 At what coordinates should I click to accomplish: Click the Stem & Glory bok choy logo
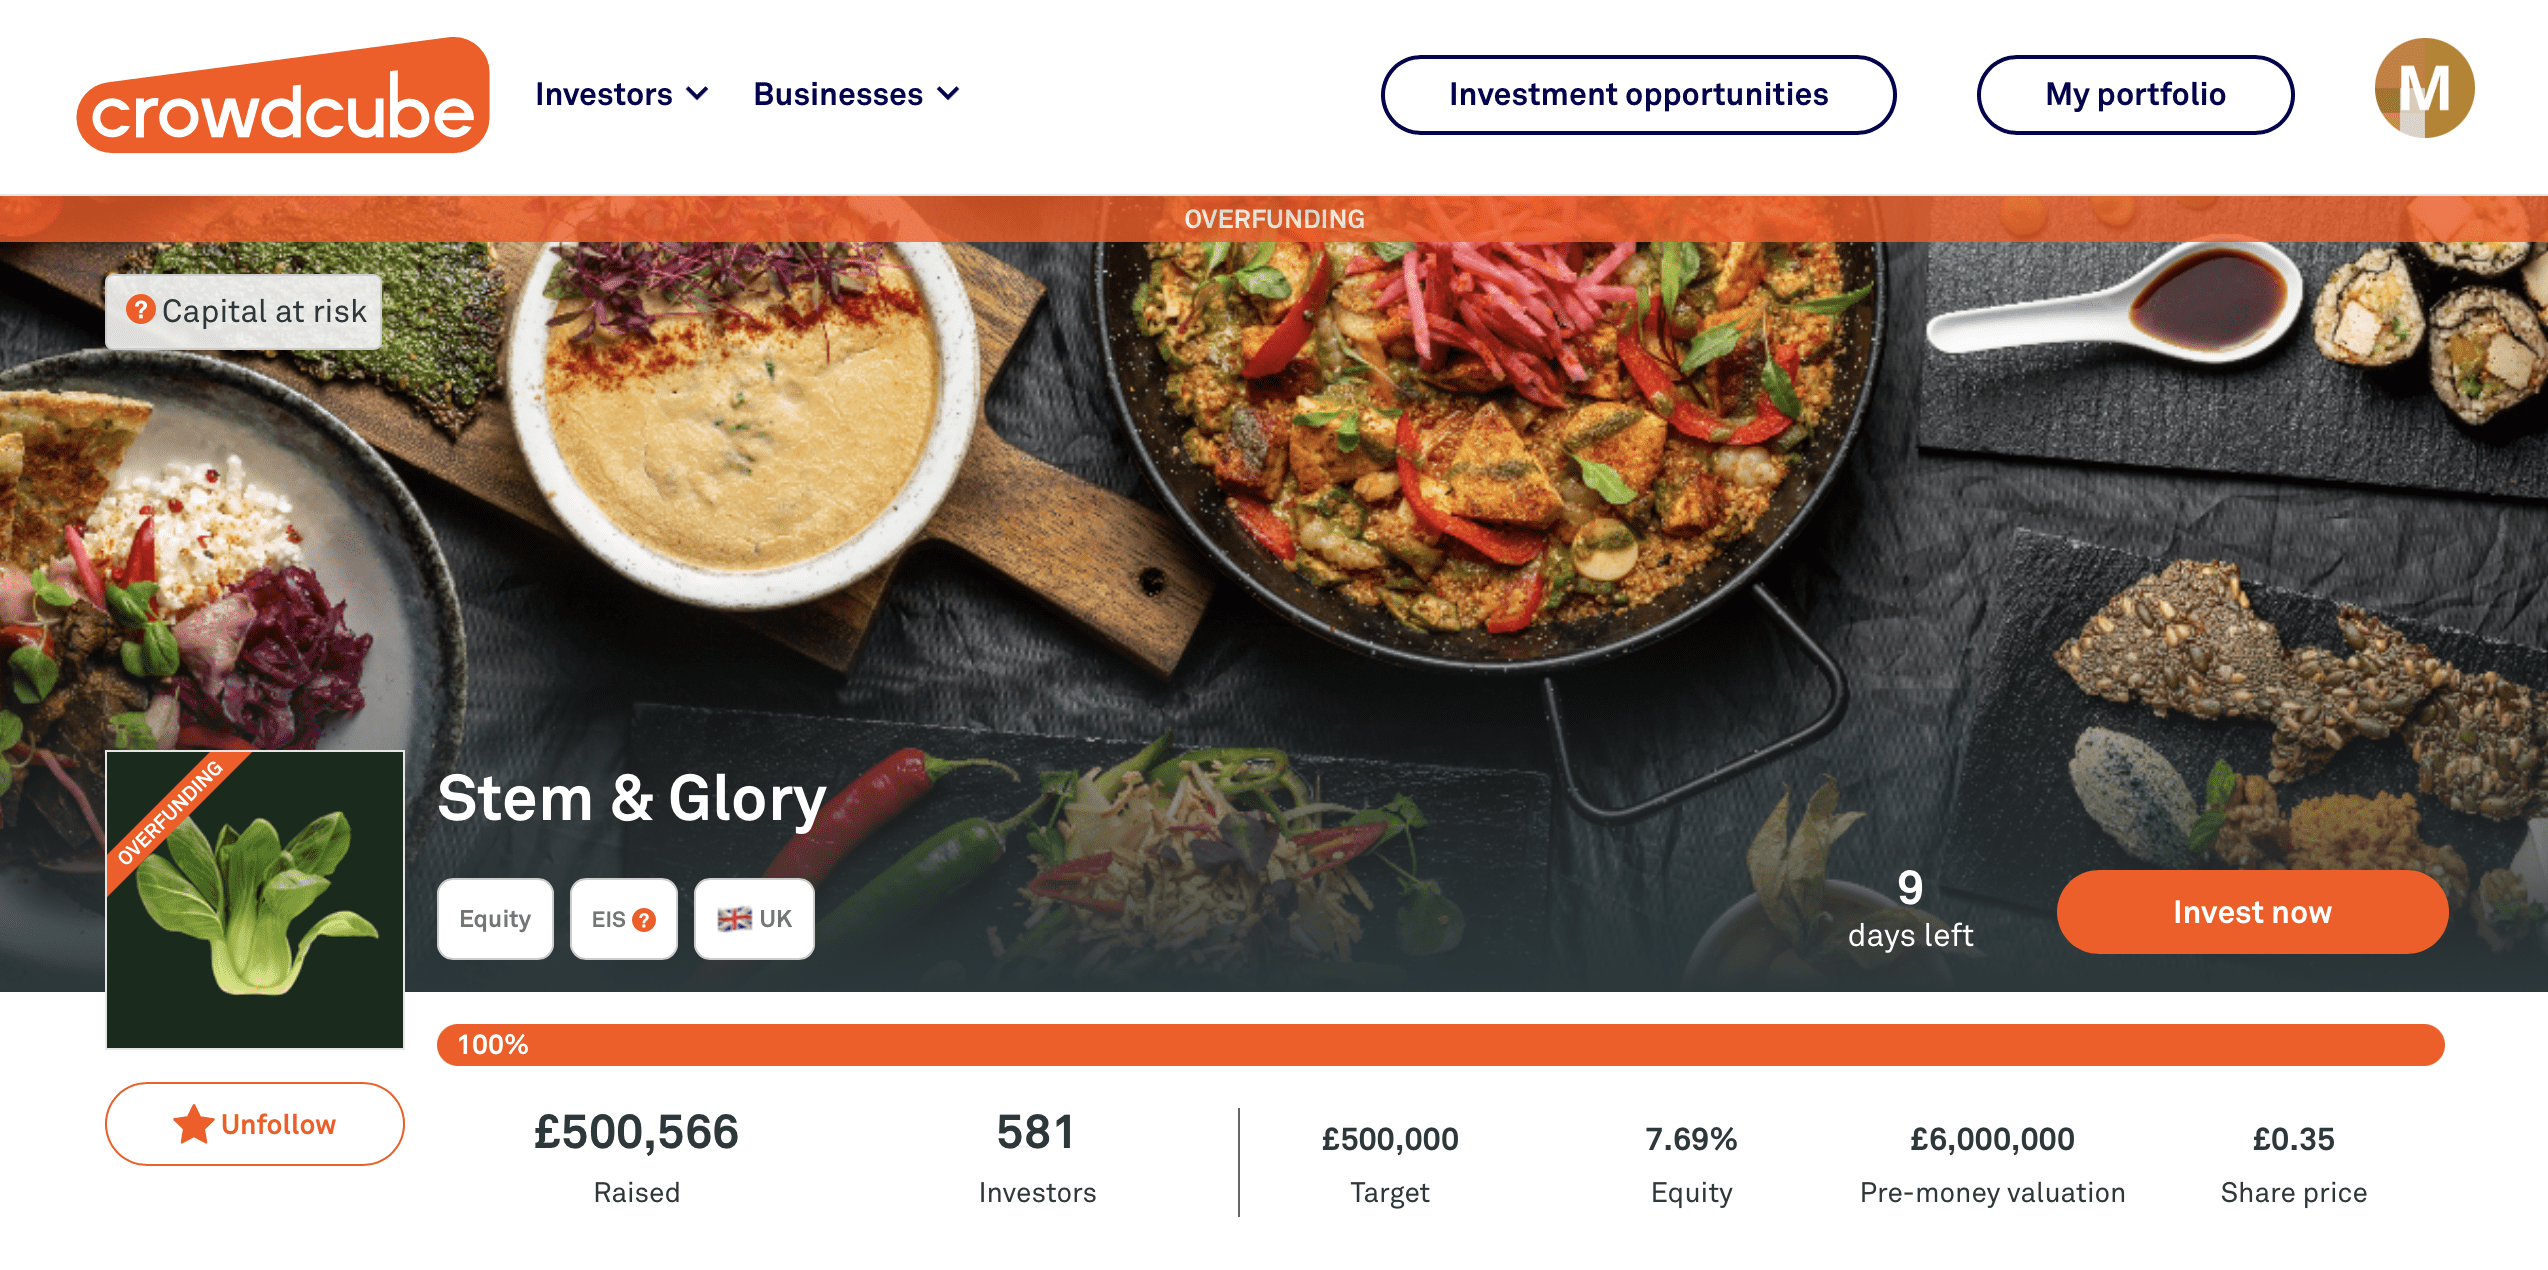click(x=255, y=899)
